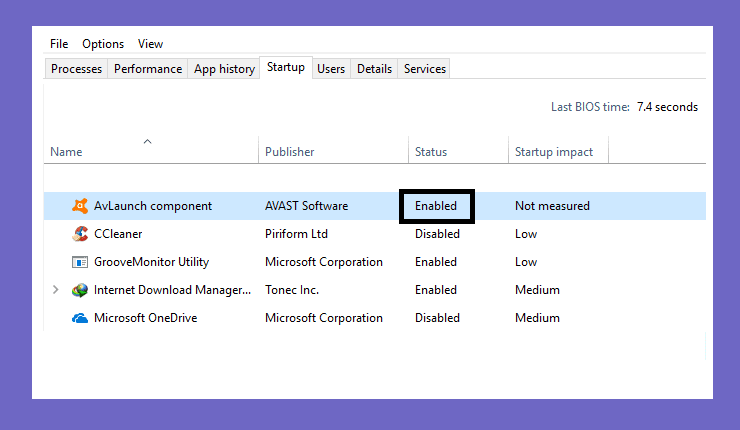Click the Avast AvLaunch component icon
The height and width of the screenshot is (430, 740).
[80, 206]
